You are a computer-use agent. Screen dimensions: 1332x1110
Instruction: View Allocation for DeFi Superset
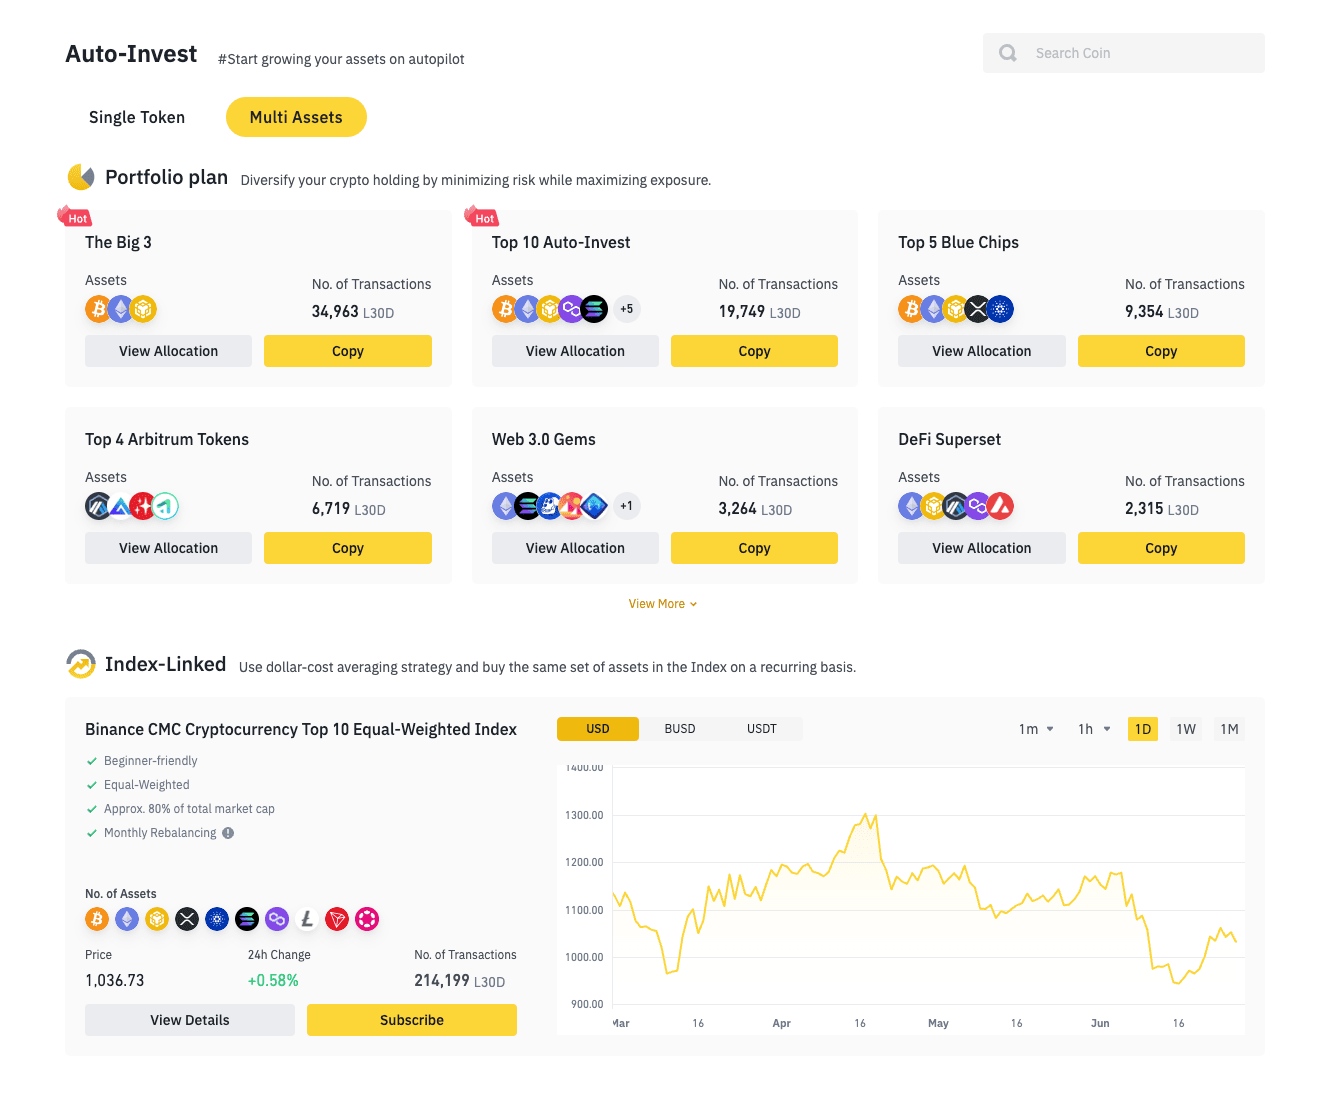click(982, 548)
